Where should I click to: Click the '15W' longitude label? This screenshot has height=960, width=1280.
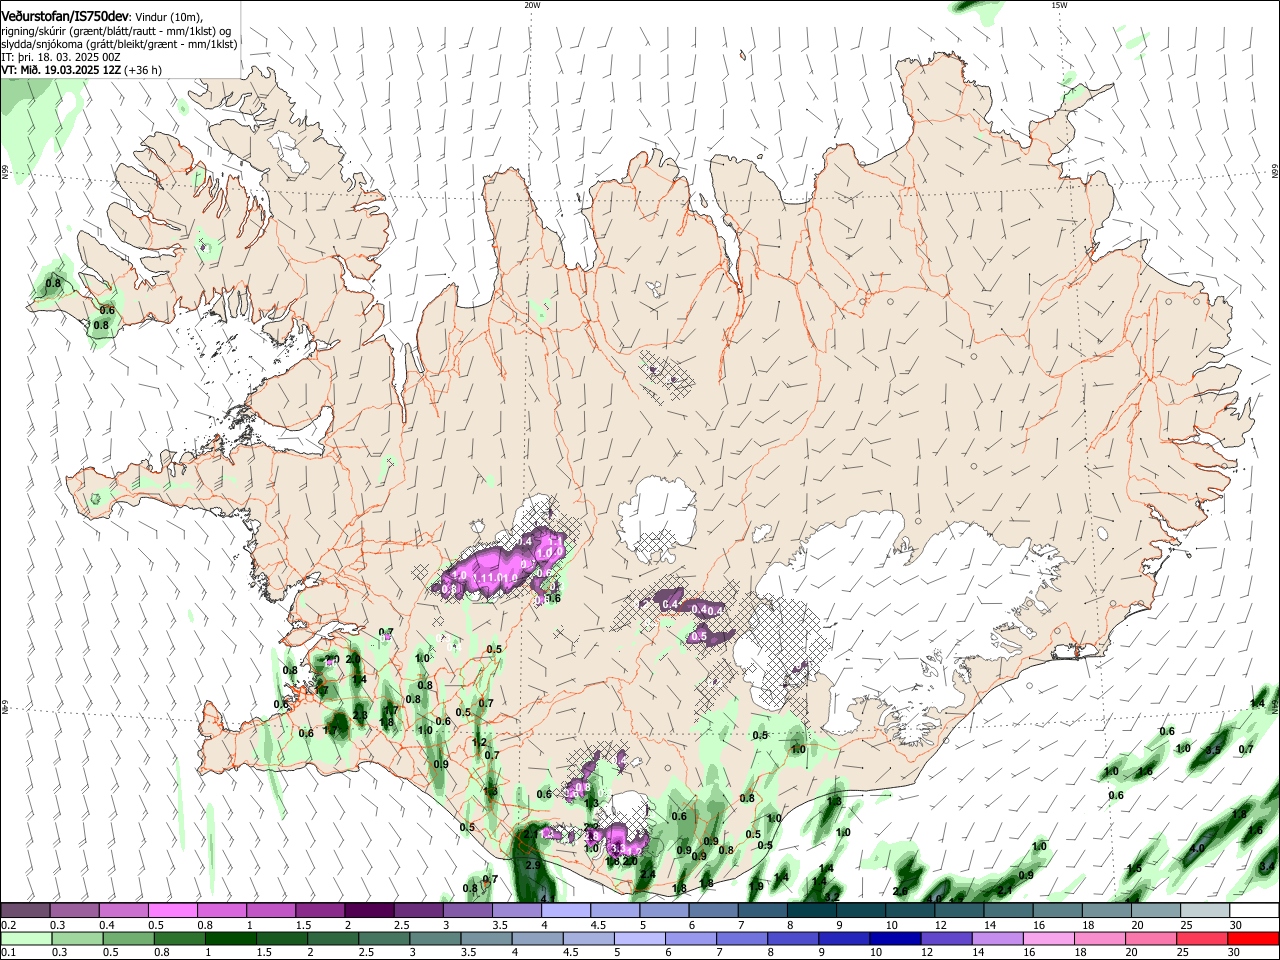tap(1059, 5)
